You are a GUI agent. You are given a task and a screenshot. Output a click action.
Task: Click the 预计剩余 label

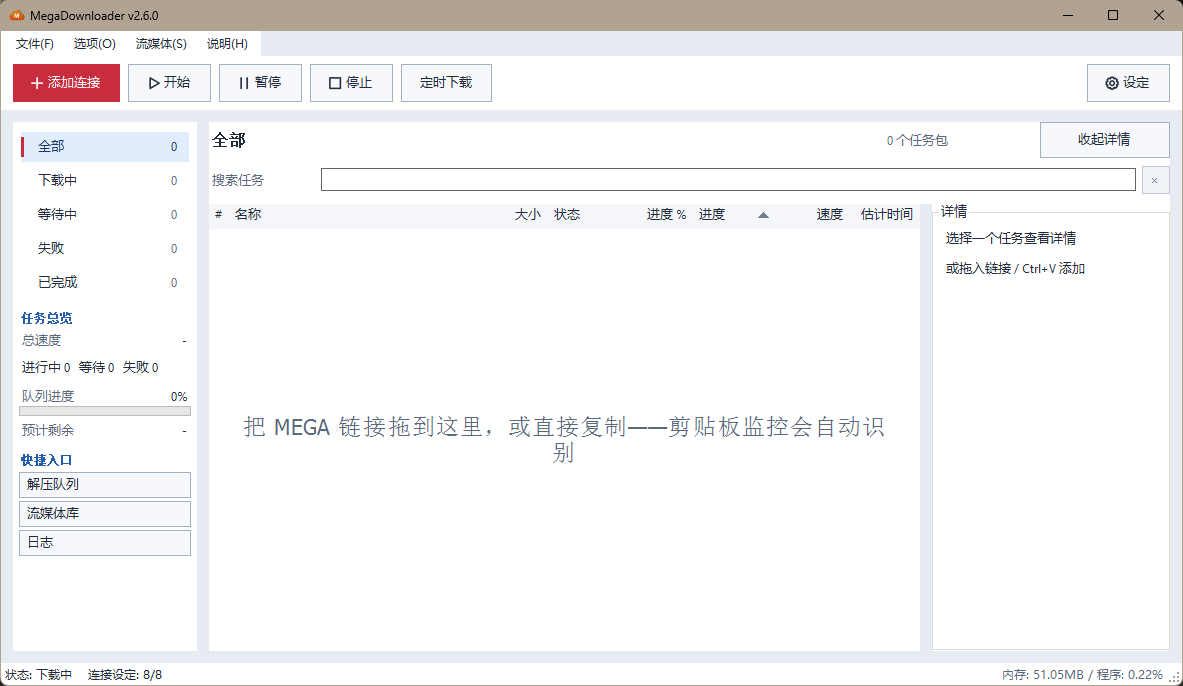(48, 430)
